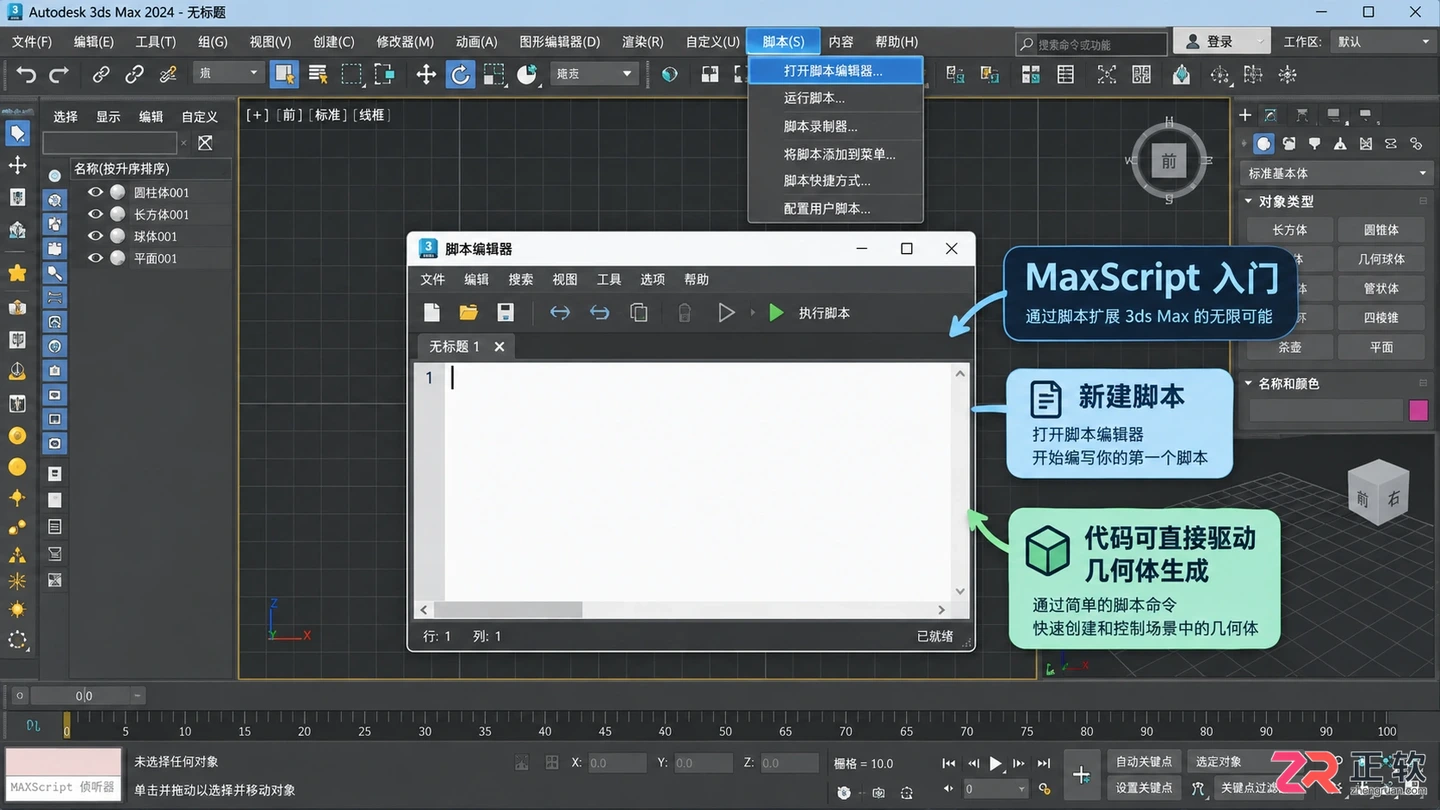The image size is (1440, 810).
Task: Create a 圆锥体 cone primitive
Action: [x=1381, y=229]
